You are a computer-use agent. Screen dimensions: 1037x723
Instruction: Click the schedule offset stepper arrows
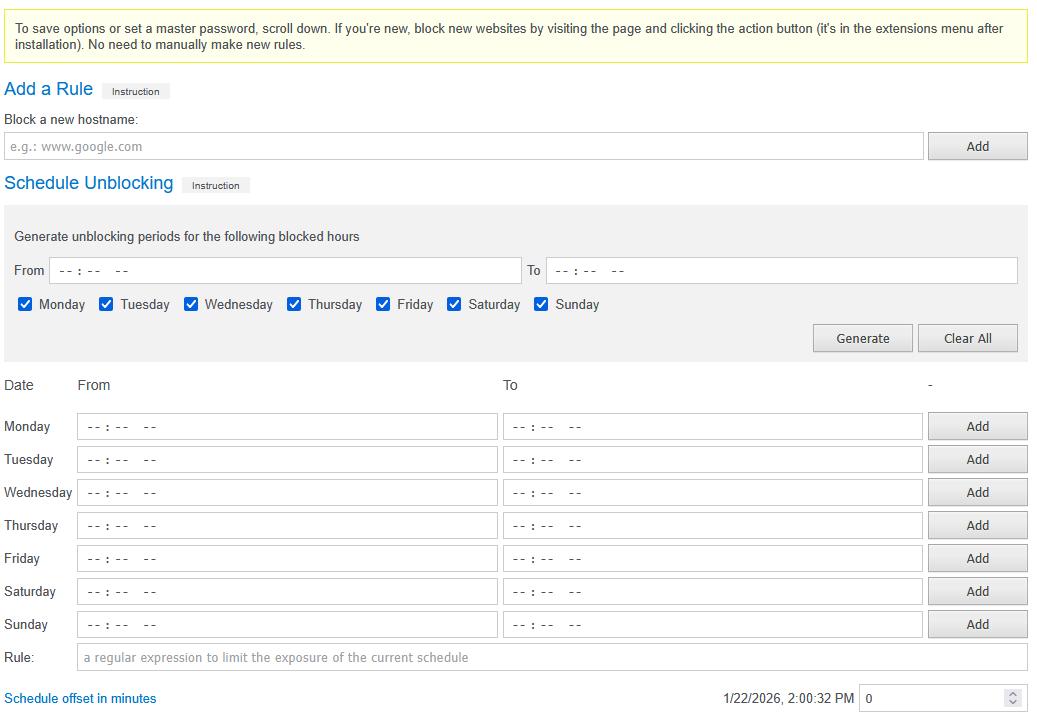click(x=1013, y=698)
